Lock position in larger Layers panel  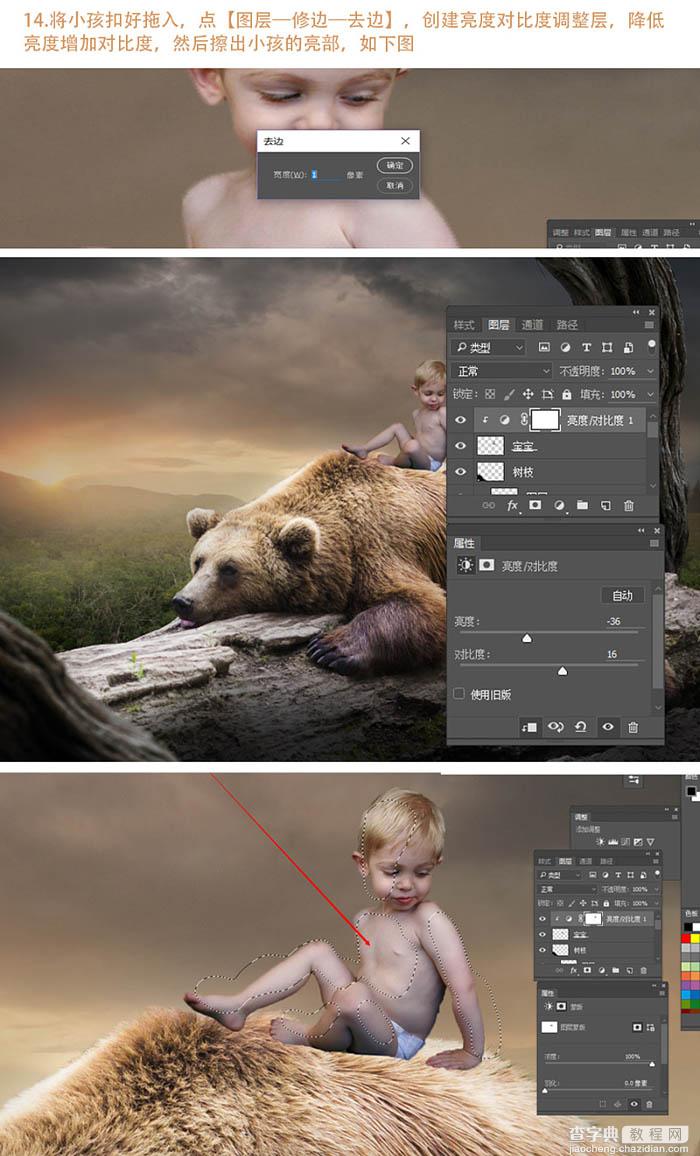[x=528, y=394]
